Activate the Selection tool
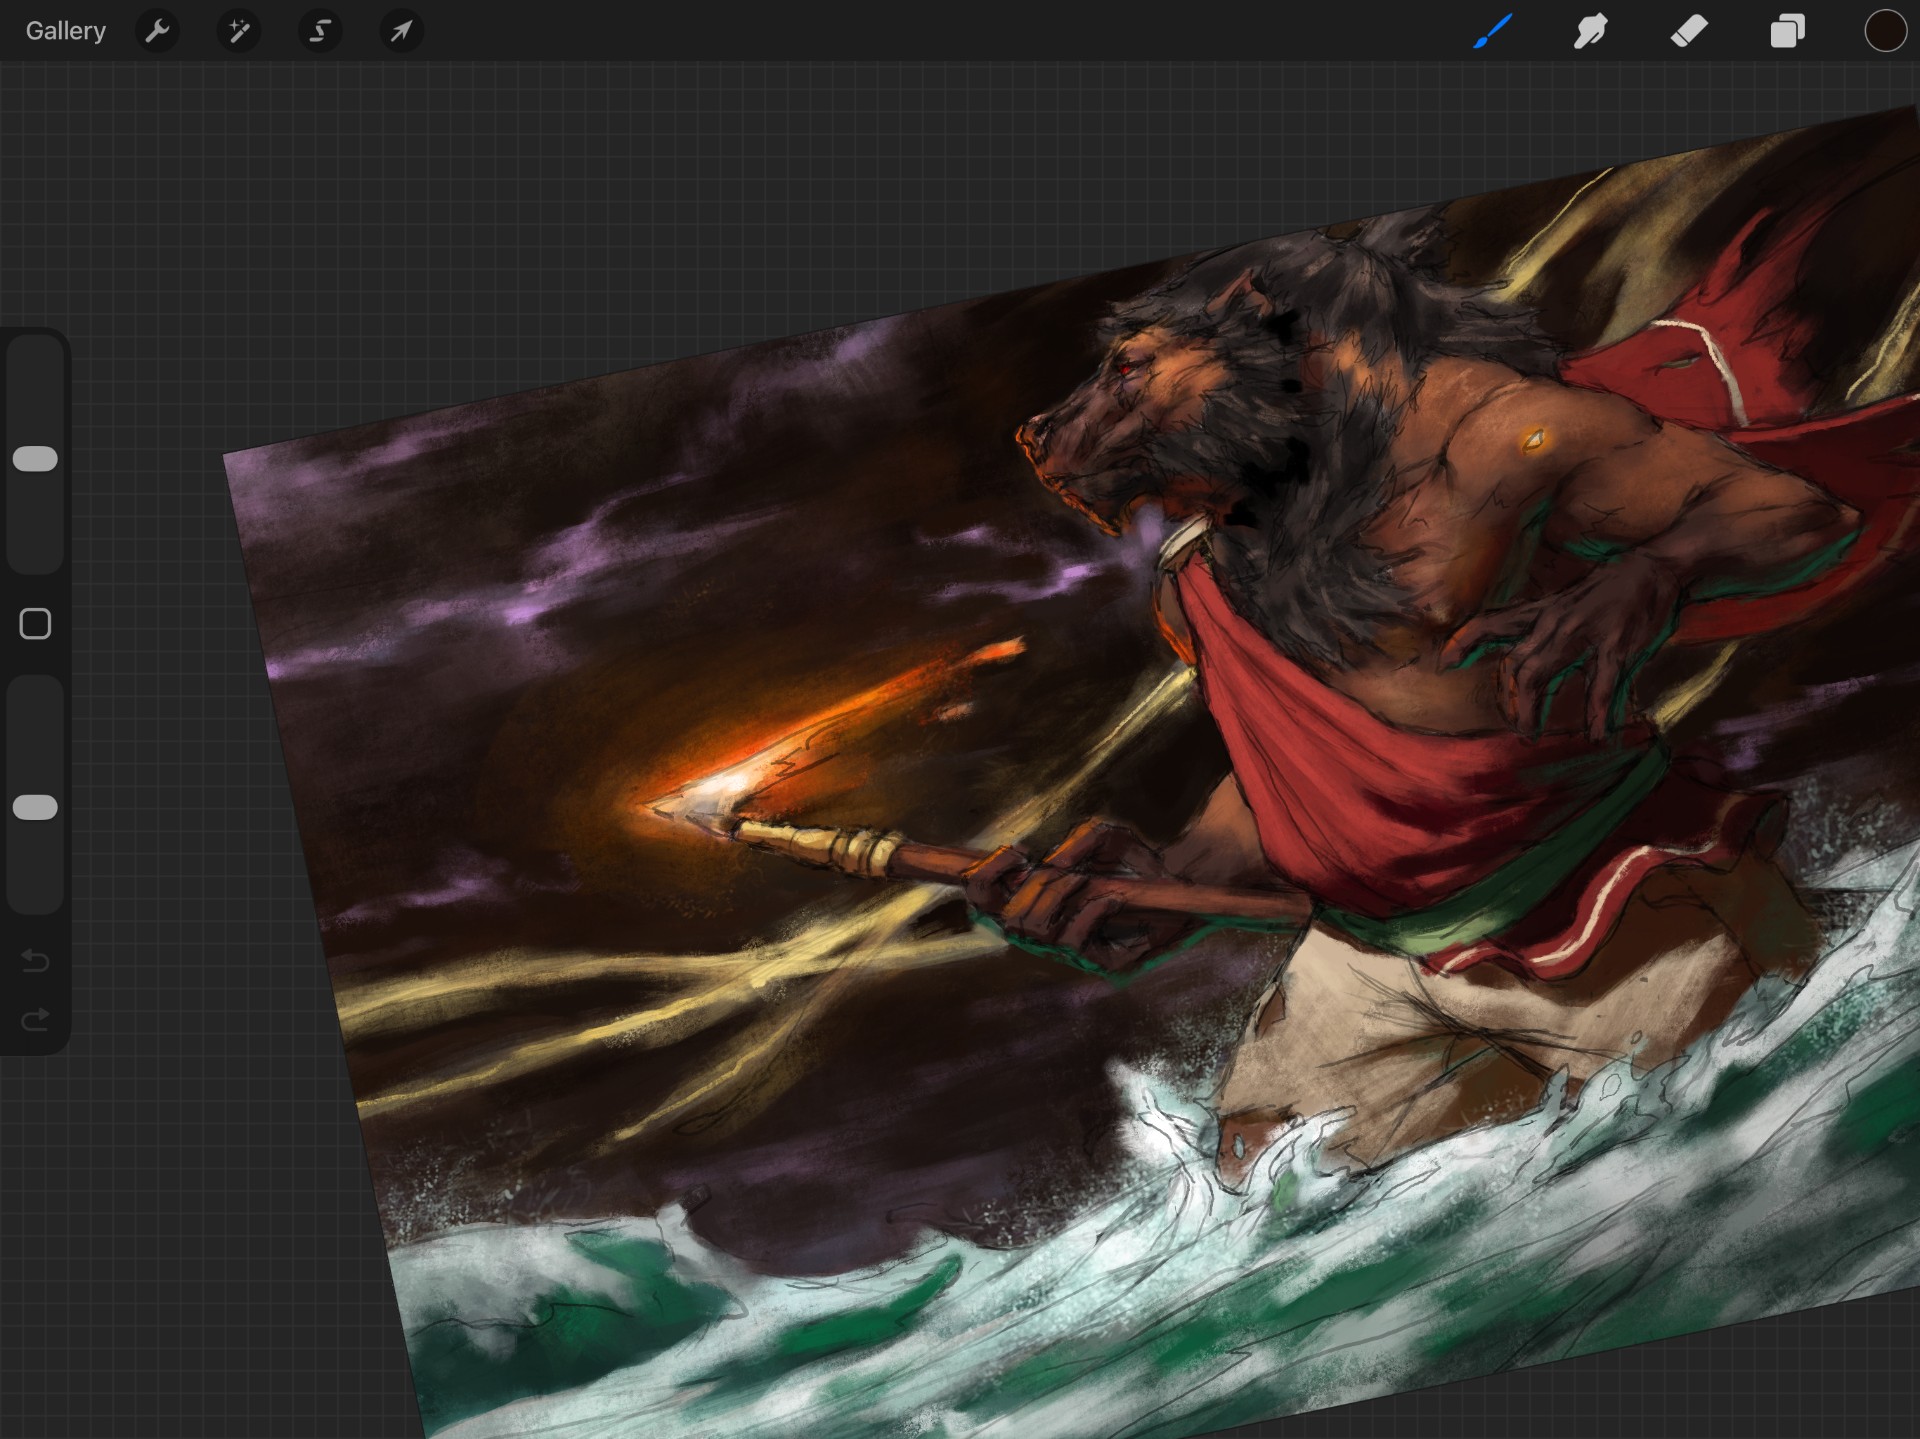Viewport: 1920px width, 1439px height. click(320, 31)
